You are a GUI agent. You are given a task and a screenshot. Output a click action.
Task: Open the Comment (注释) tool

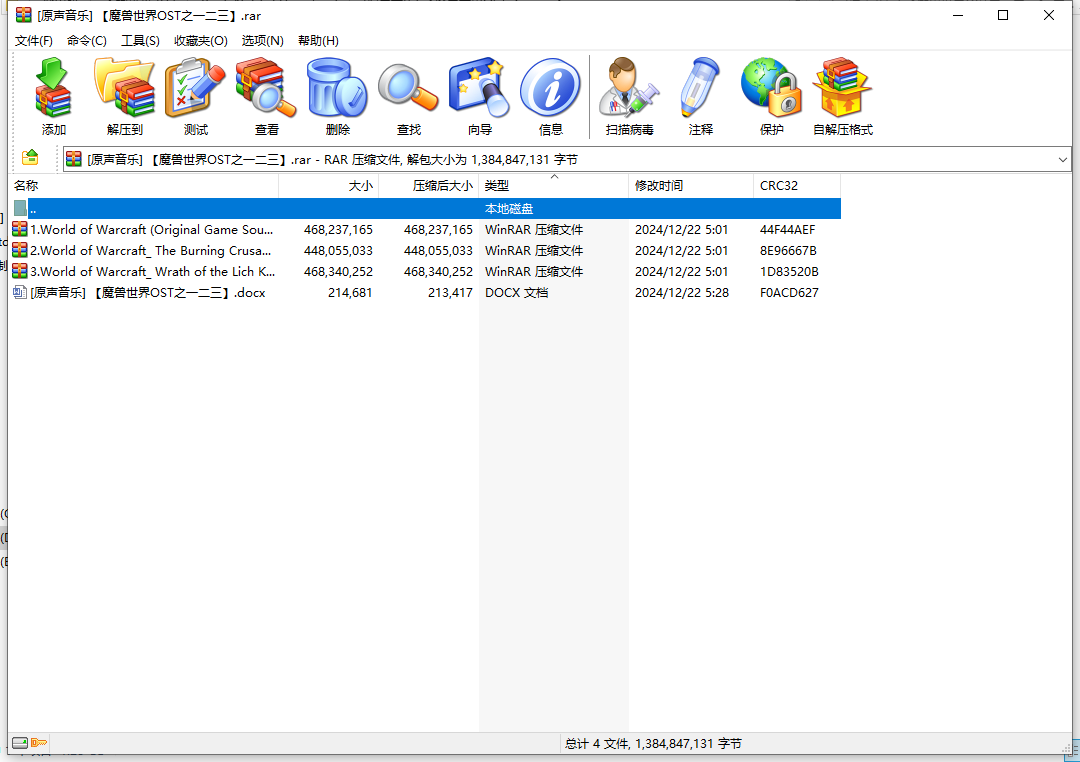pos(700,97)
